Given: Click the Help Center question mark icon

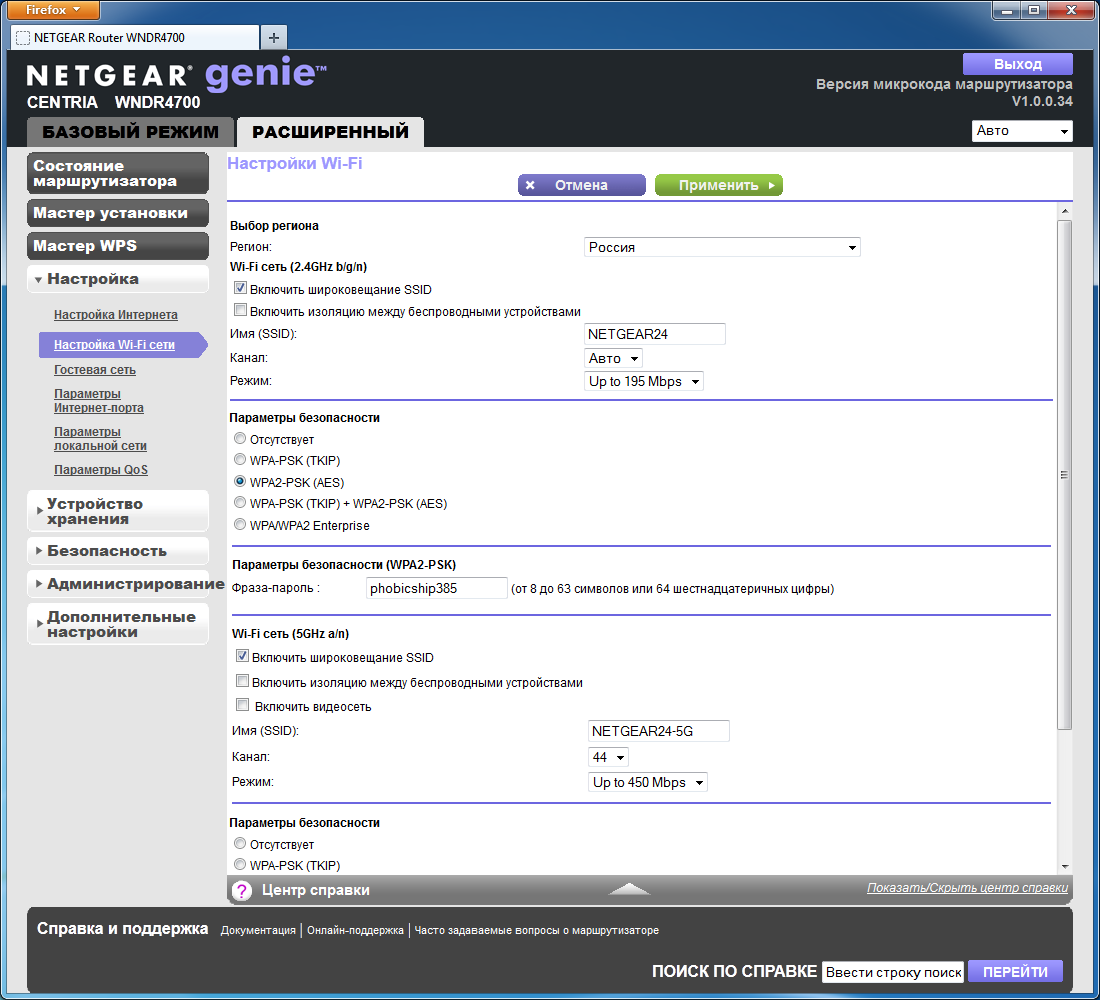Looking at the screenshot, I should point(241,891).
